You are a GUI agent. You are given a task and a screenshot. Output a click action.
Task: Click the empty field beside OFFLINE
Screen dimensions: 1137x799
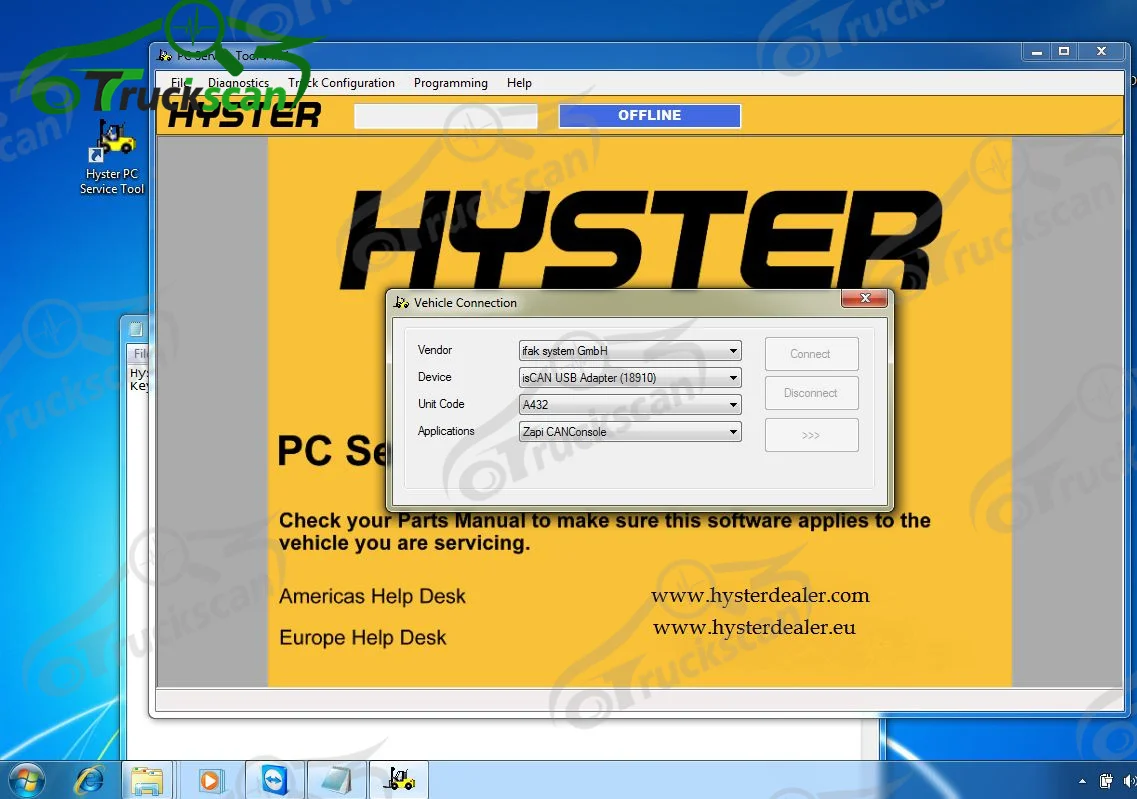click(x=446, y=116)
